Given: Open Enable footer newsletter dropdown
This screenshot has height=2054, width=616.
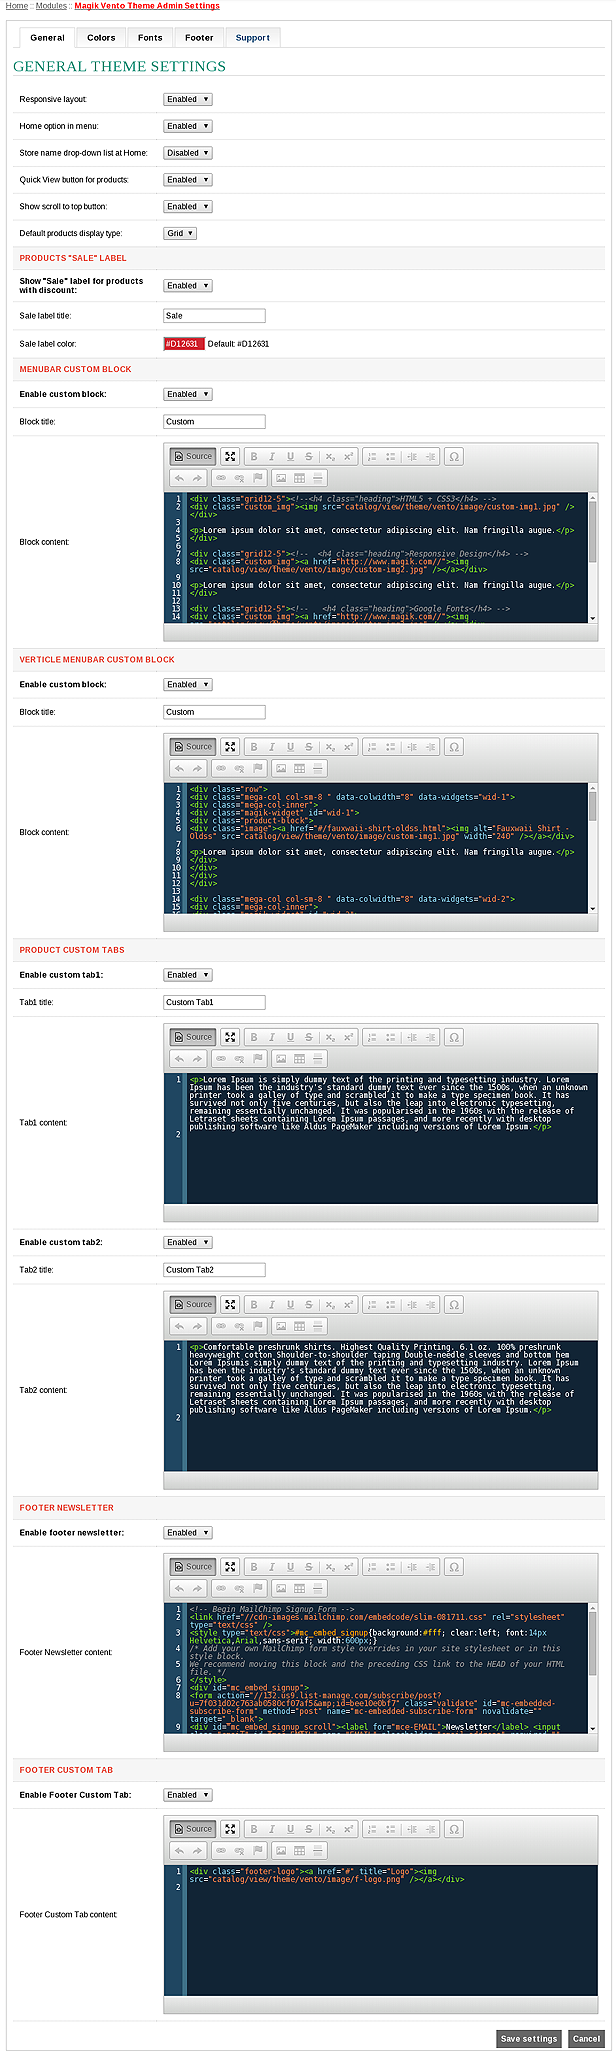Looking at the screenshot, I should (x=188, y=1533).
